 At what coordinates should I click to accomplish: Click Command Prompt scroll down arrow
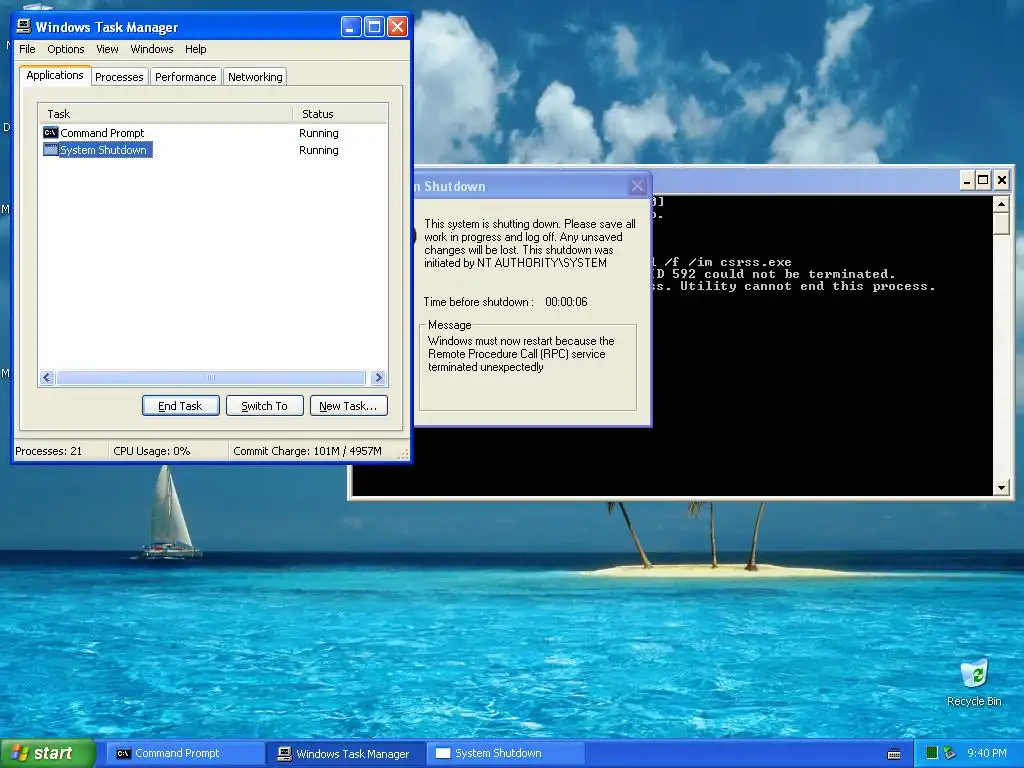tap(1001, 487)
